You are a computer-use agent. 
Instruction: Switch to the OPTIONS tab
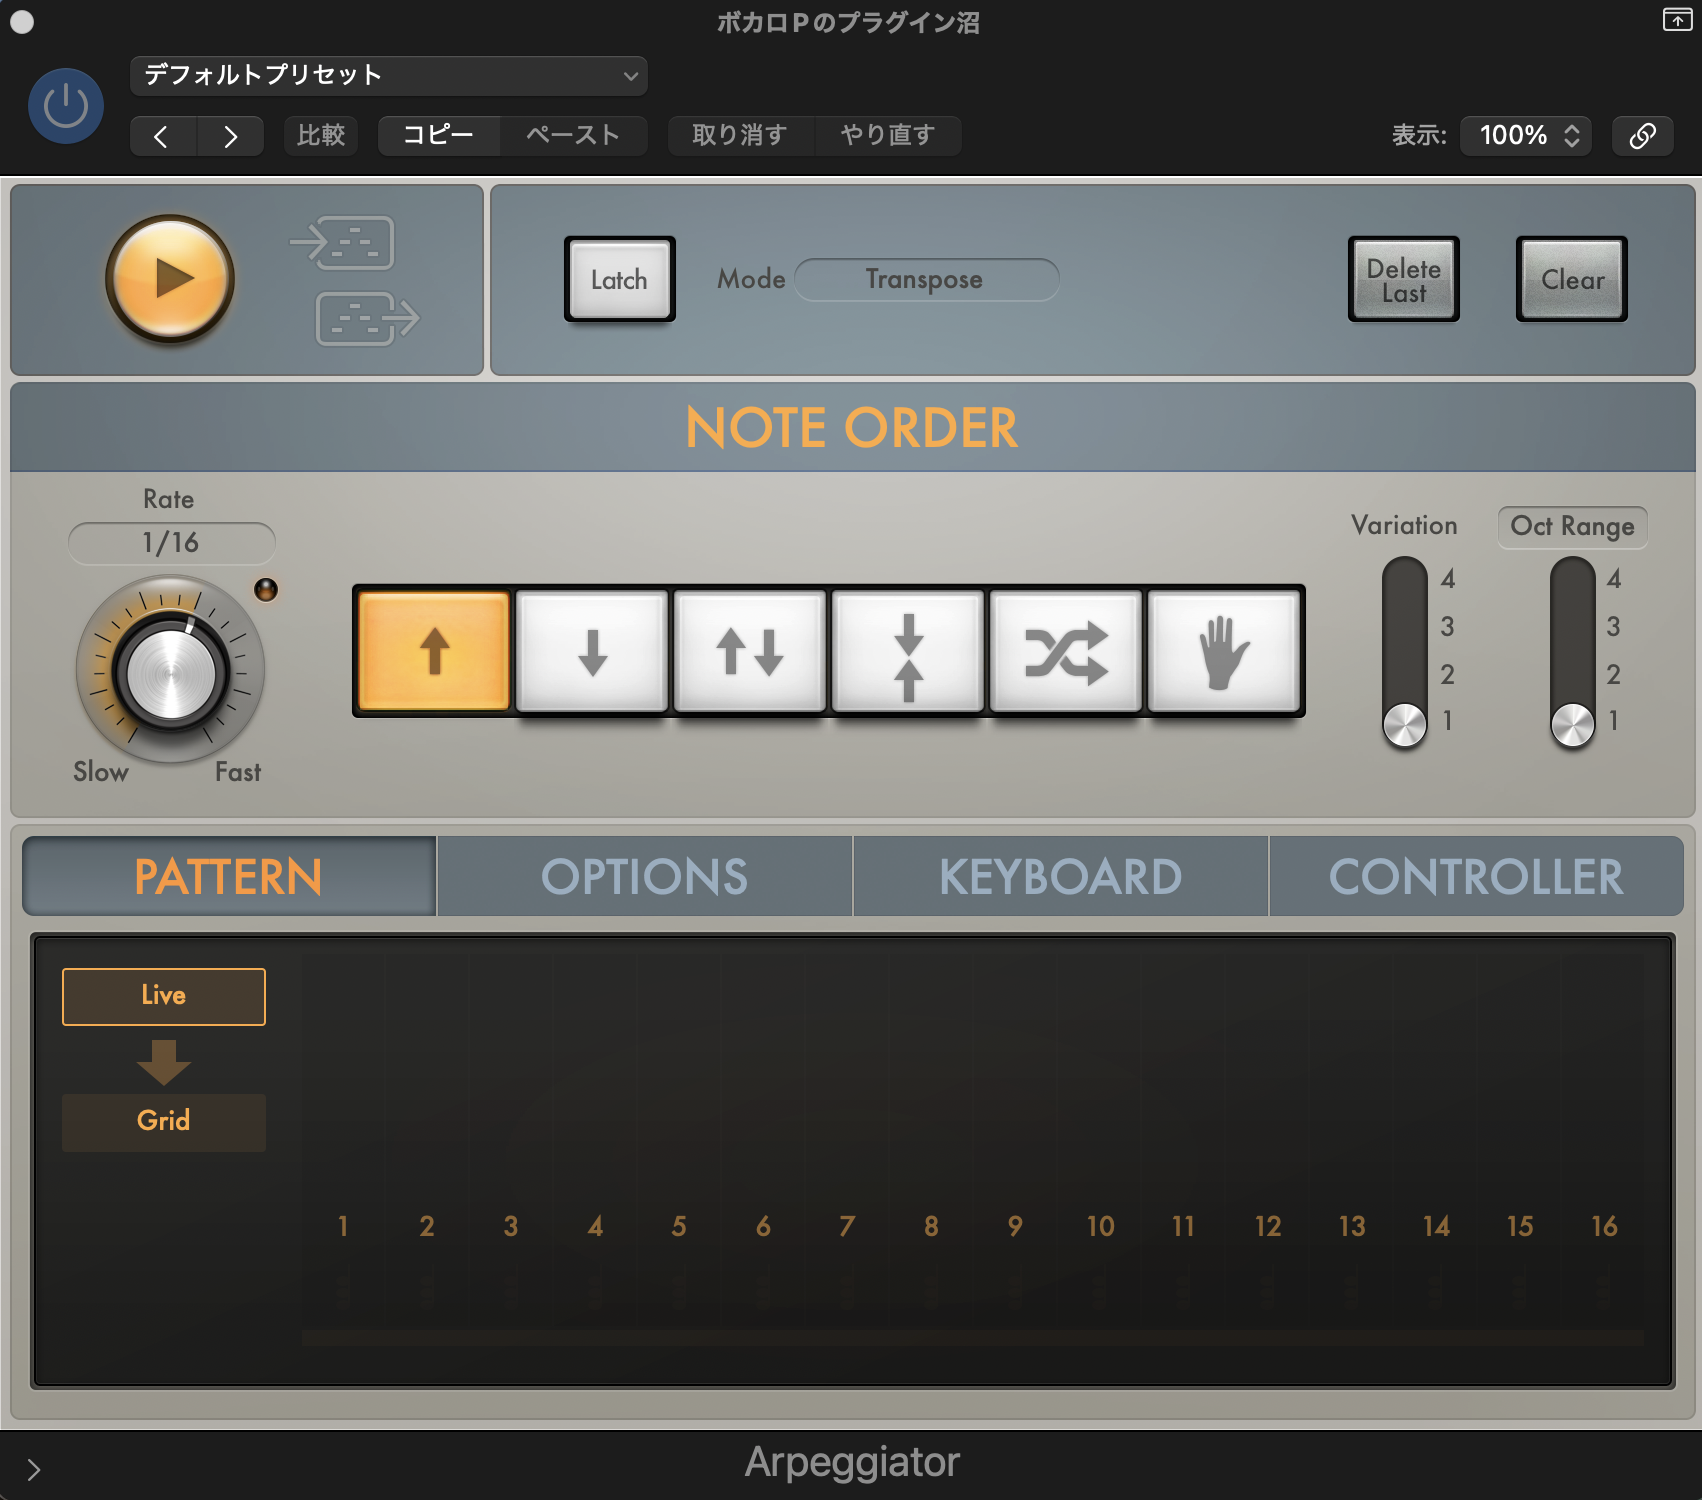coord(645,877)
